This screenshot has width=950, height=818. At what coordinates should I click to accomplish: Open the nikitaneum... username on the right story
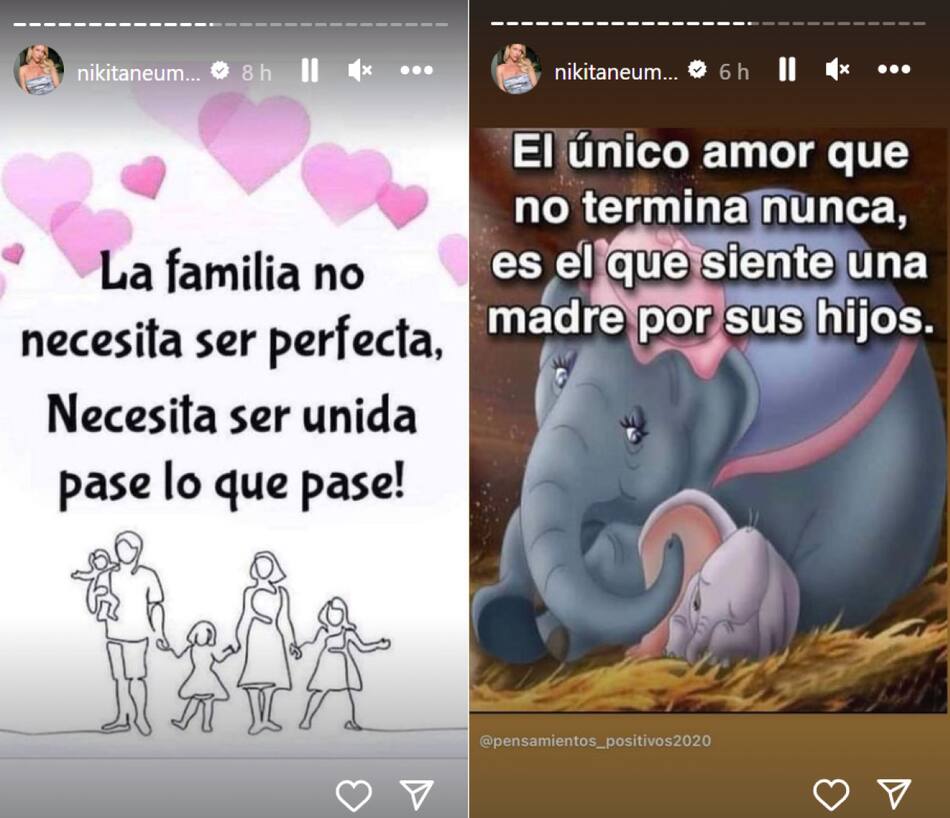click(616, 73)
